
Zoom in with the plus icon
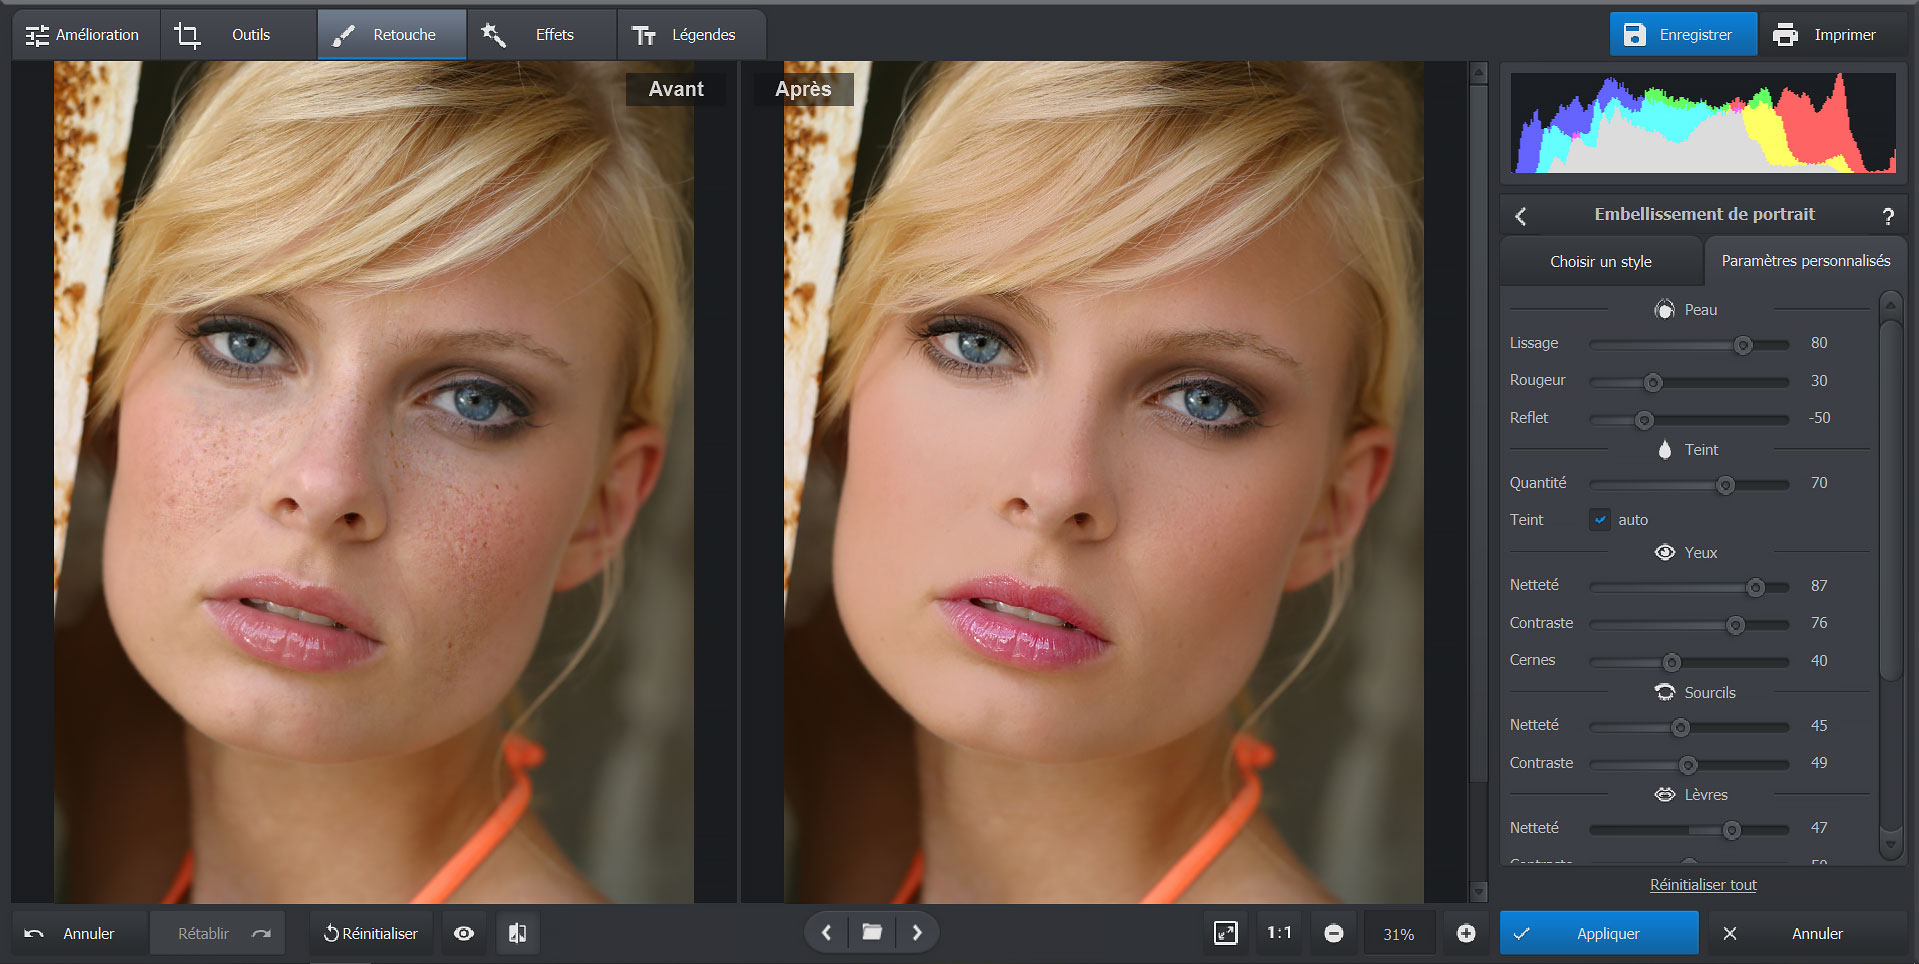(1466, 933)
